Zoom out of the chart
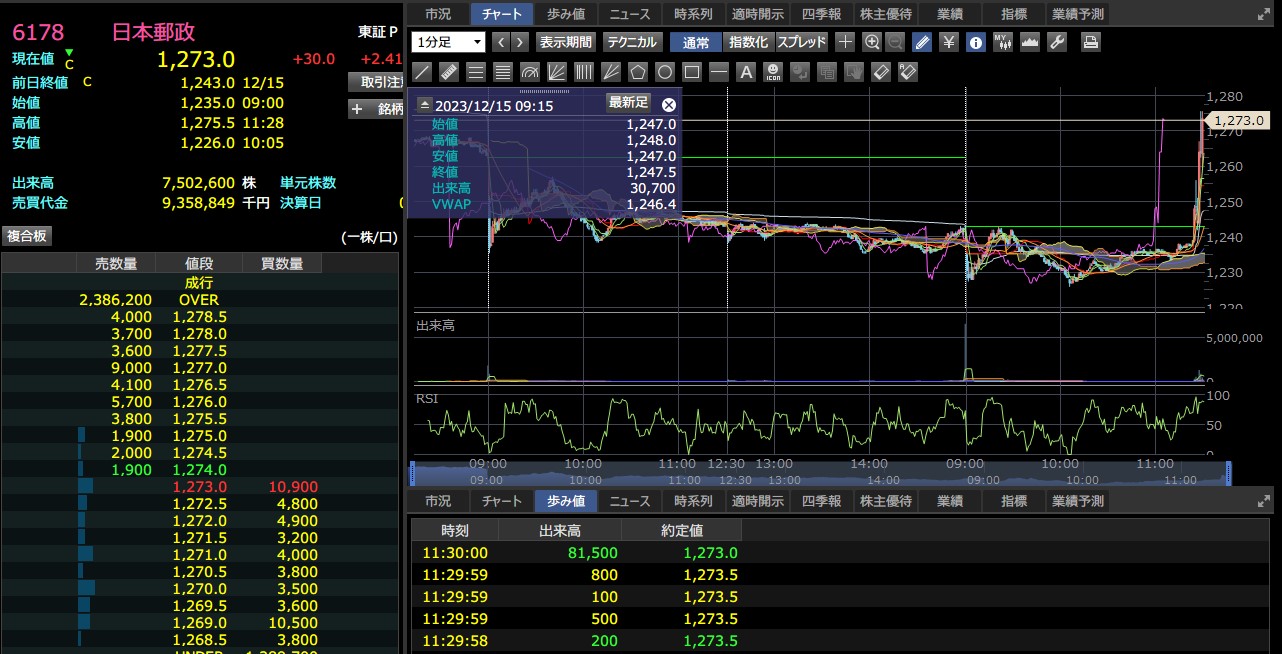The image size is (1282, 654). (x=895, y=42)
